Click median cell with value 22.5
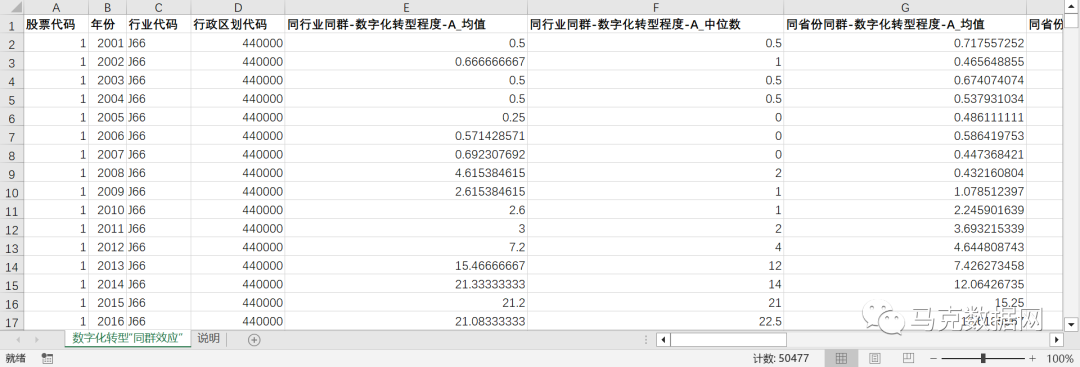Viewport: 1080px width, 367px height. click(655, 321)
